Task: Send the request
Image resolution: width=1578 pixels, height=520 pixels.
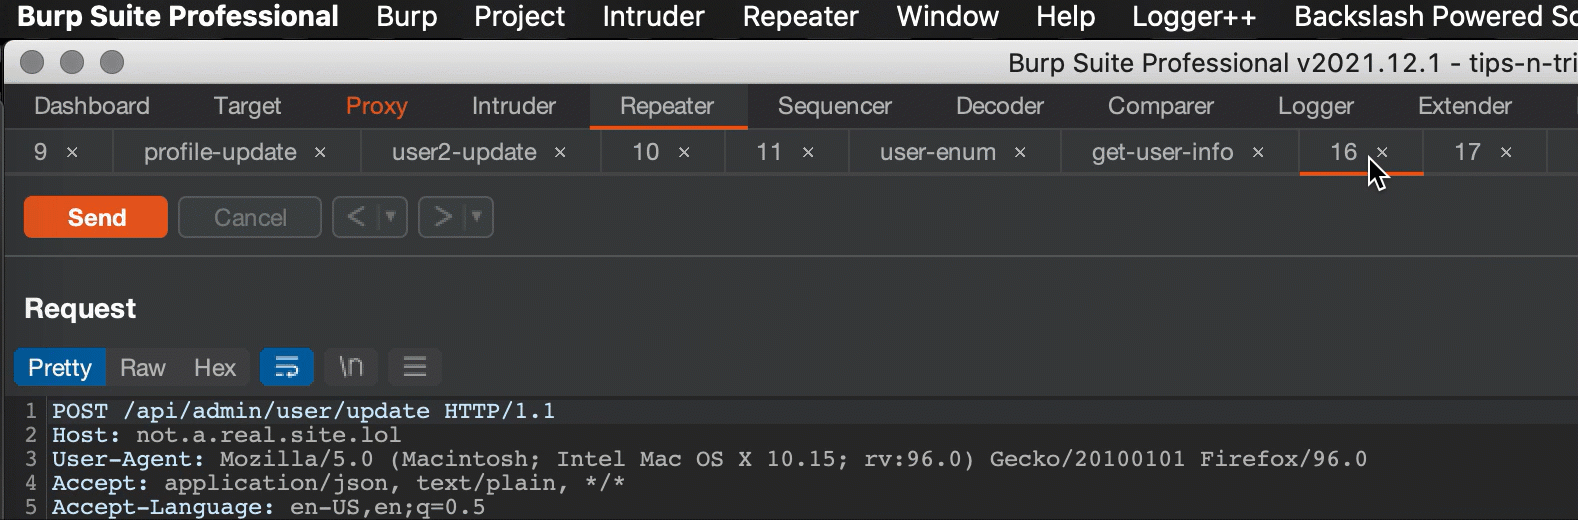Action: point(96,217)
